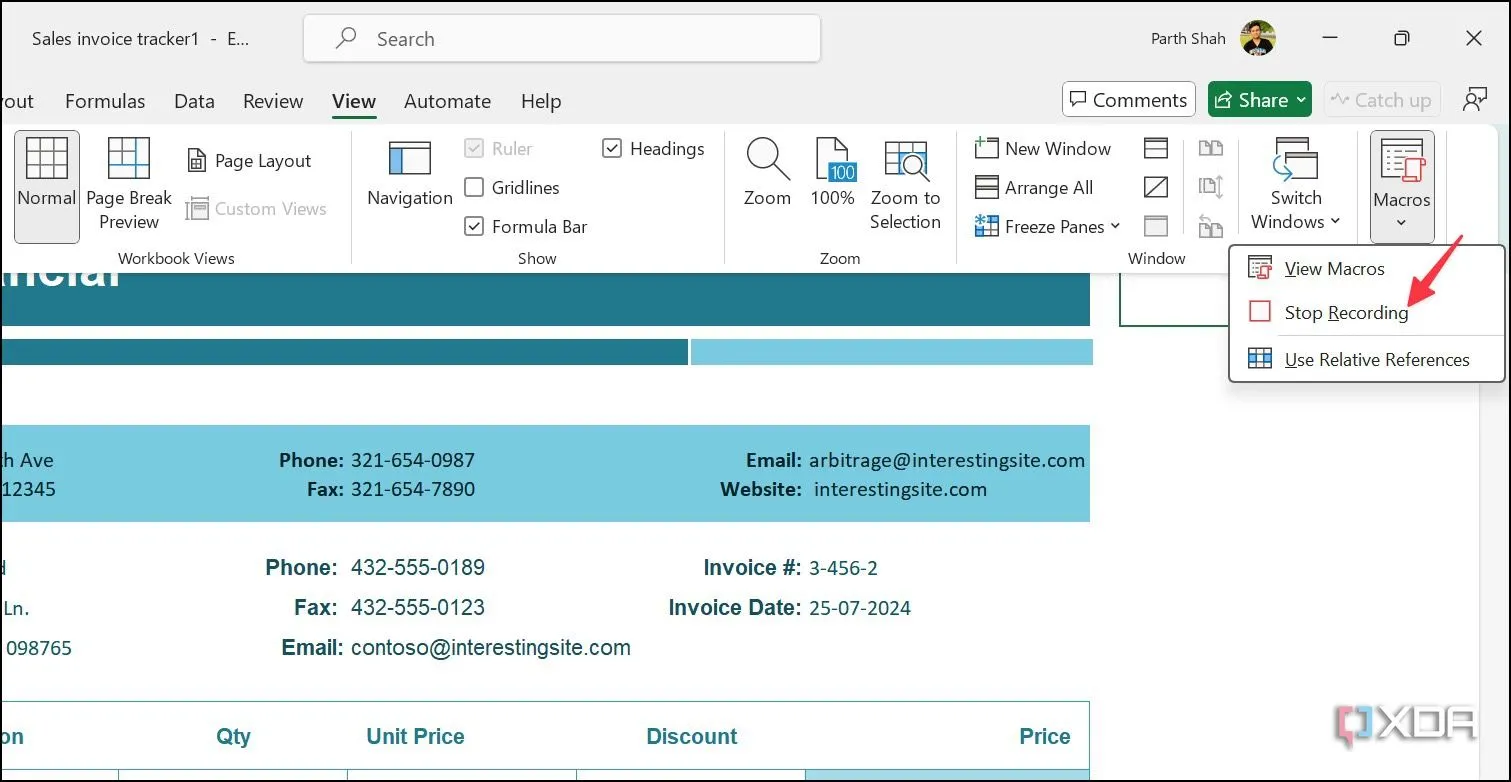Open the Zoom dialog magnifier
The image size is (1511, 782).
[x=767, y=175]
